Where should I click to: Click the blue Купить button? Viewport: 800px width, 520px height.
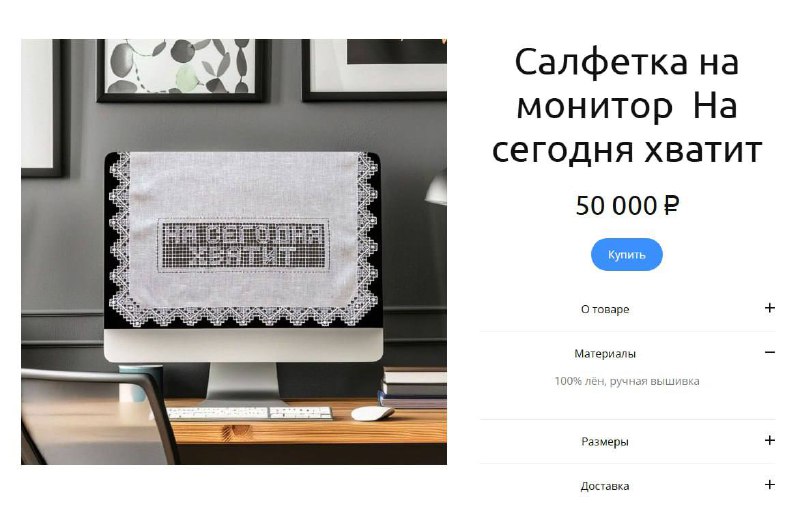coord(627,254)
